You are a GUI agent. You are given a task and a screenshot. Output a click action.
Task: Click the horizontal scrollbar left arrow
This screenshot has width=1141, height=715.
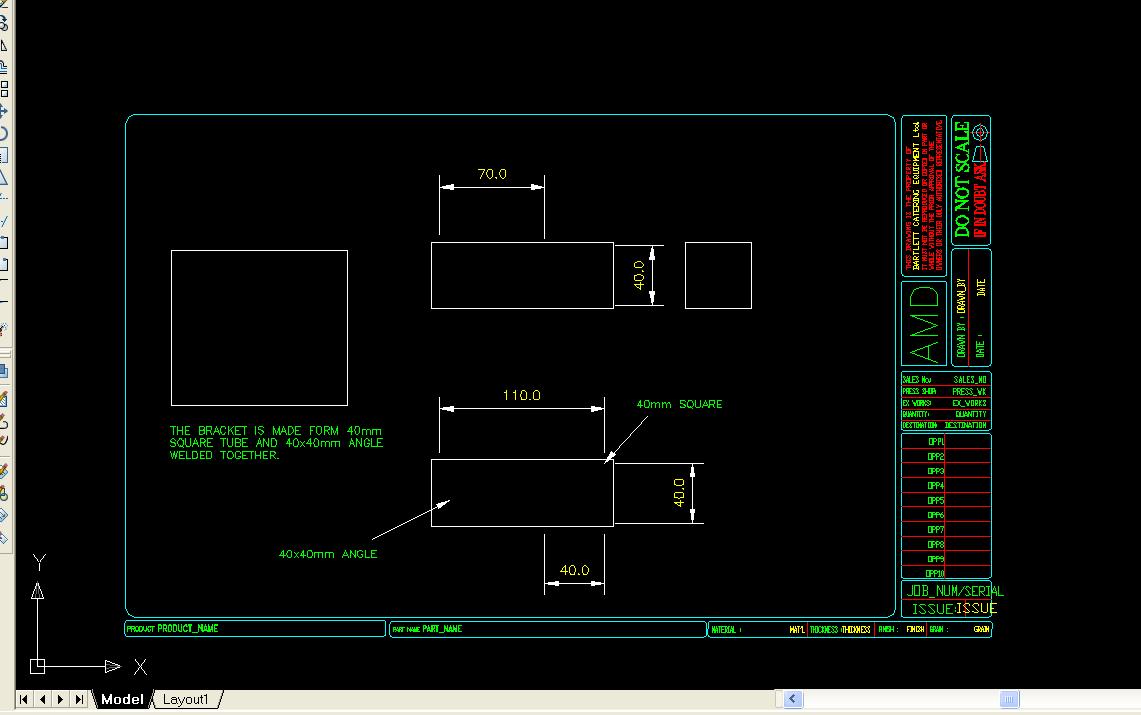[792, 699]
